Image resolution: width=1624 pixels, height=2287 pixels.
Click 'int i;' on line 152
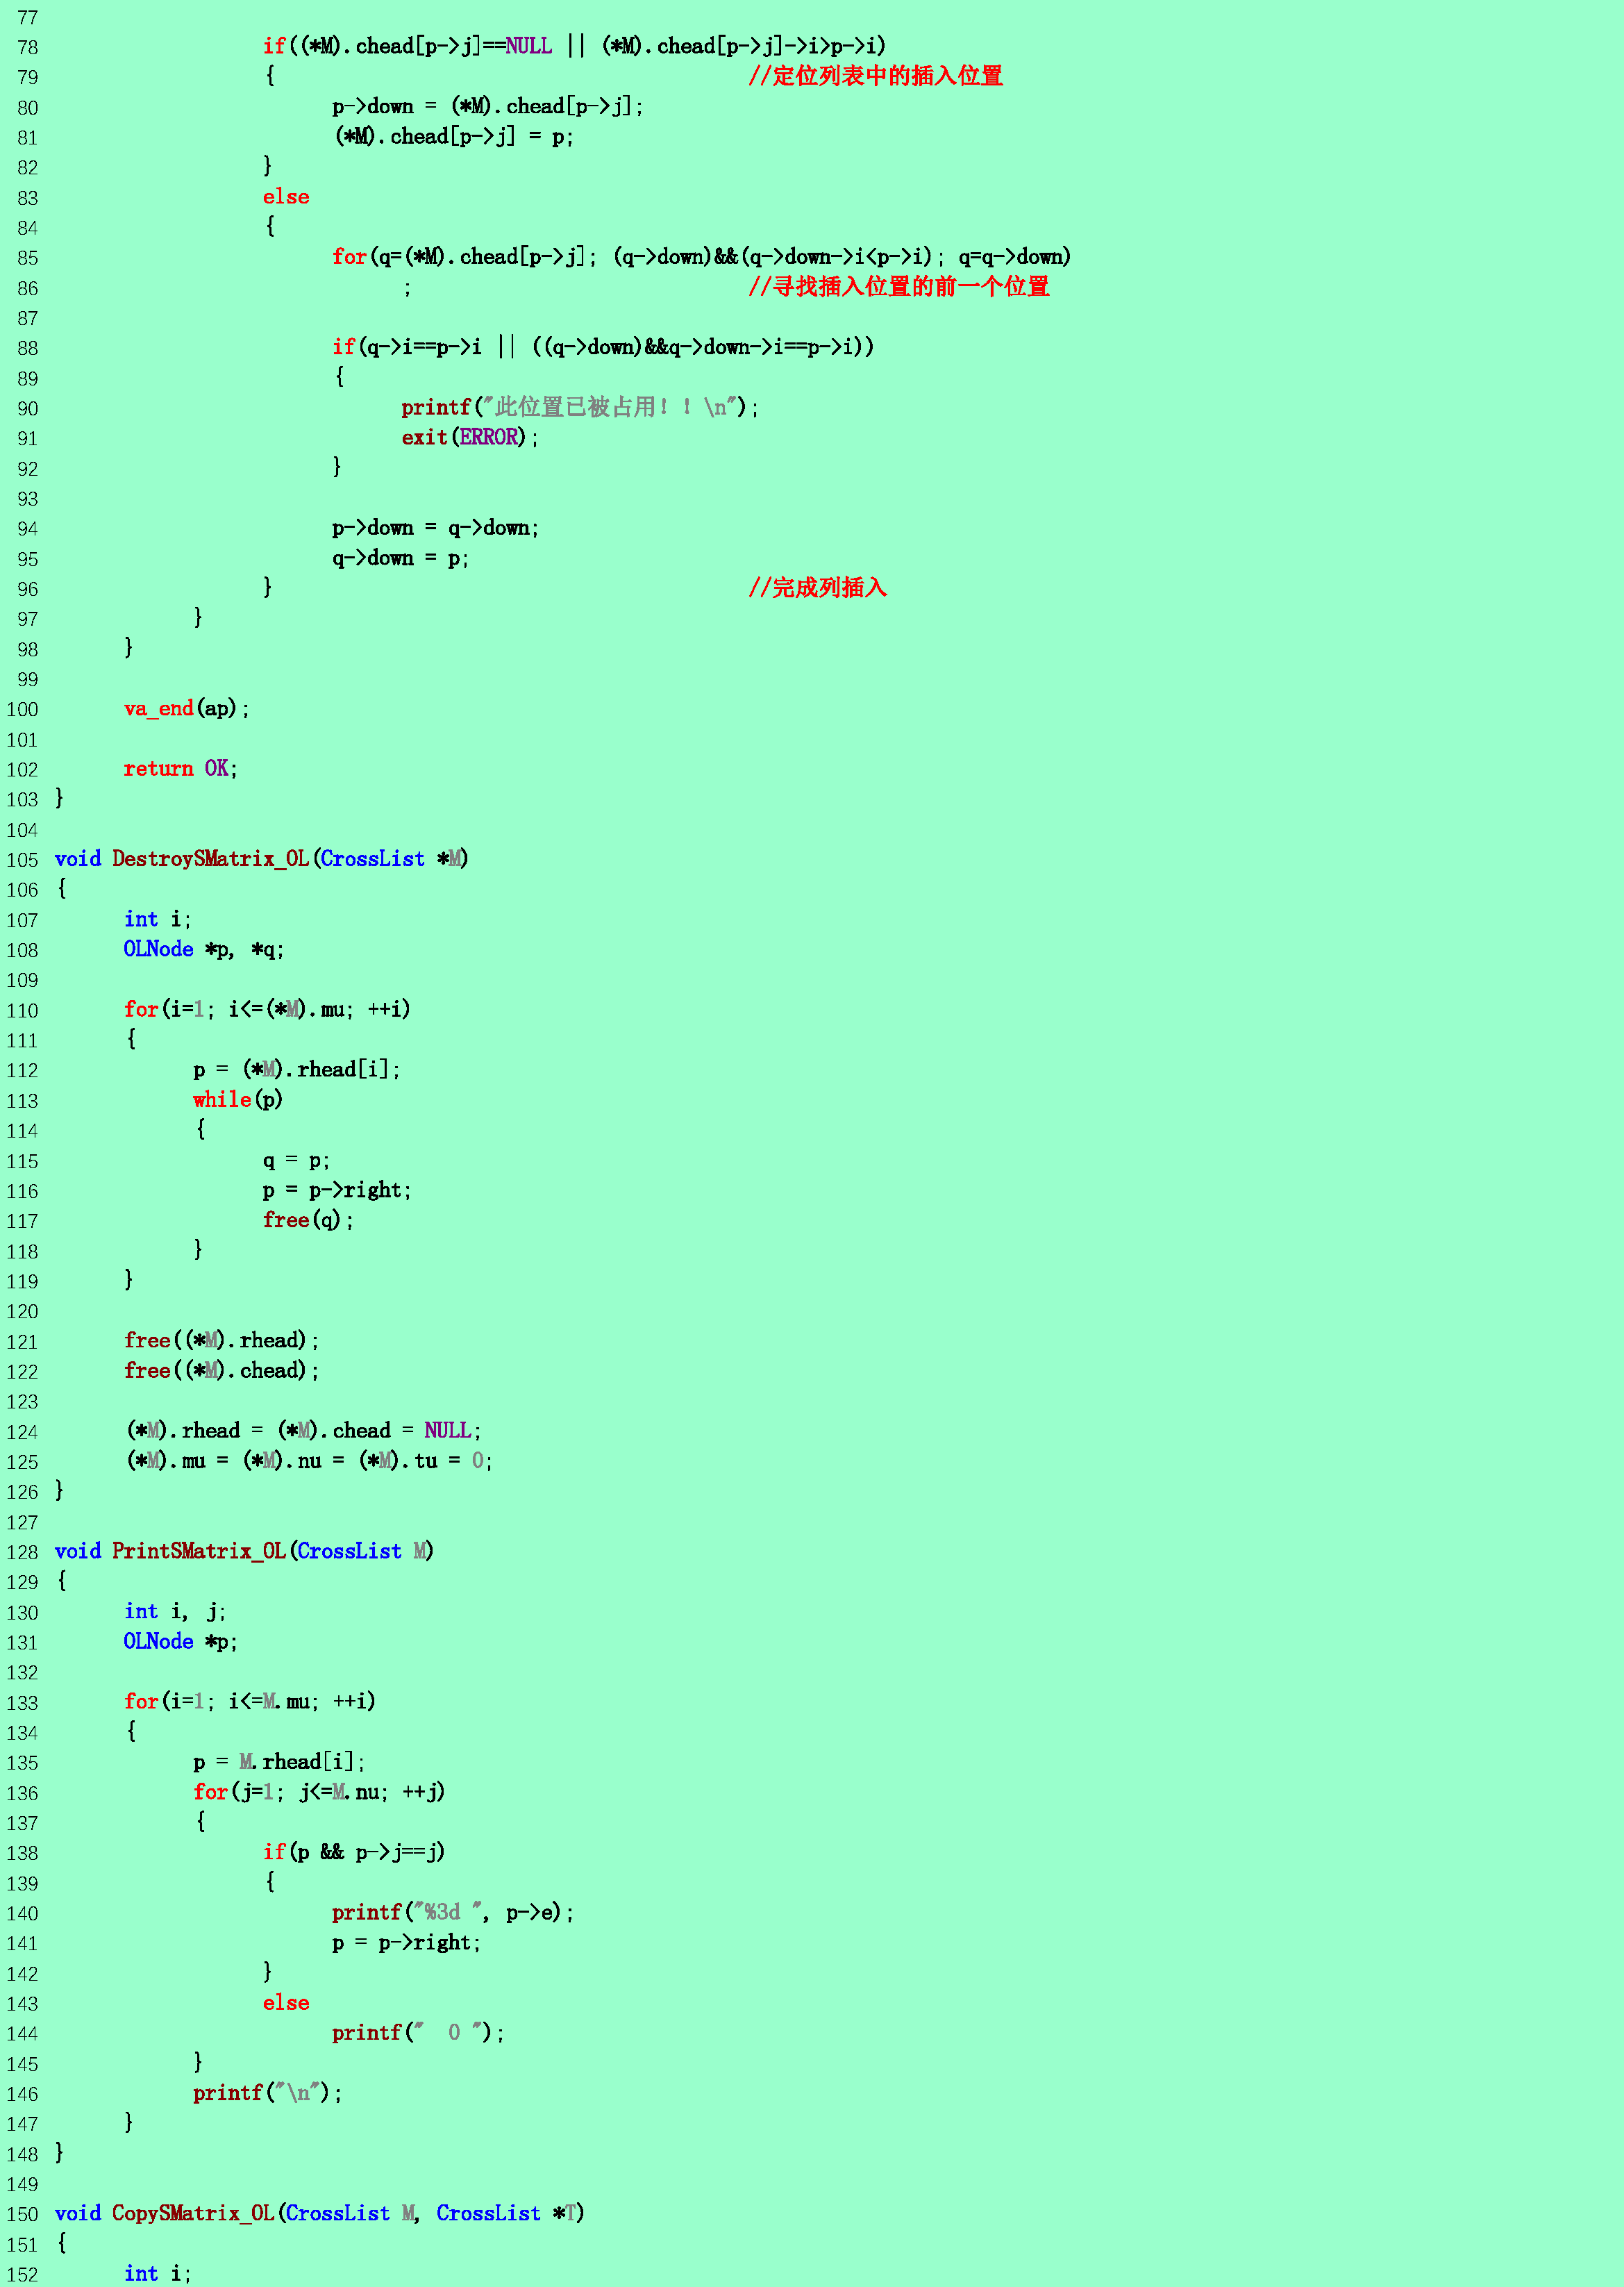[x=158, y=2273]
